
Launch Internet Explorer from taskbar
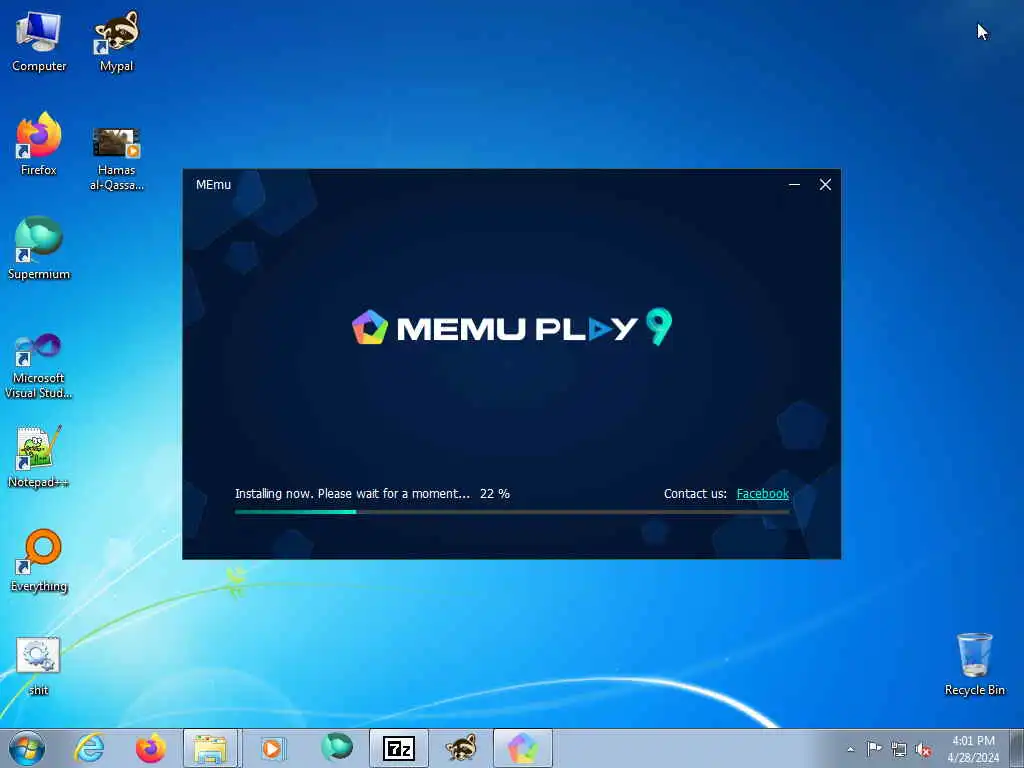pyautogui.click(x=89, y=748)
